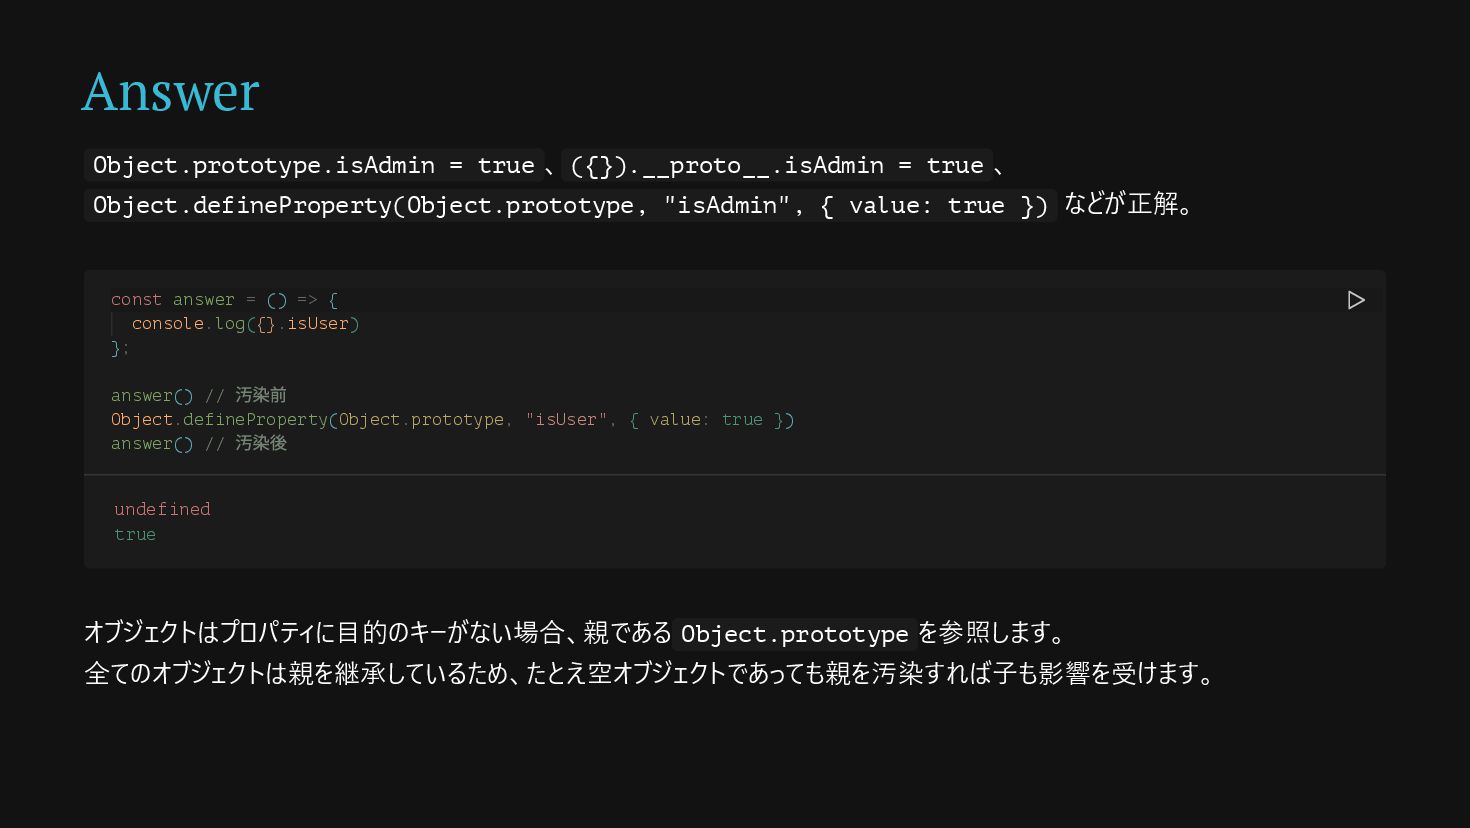Screen dimensions: 1470x828
Task: Click the inline Object.defineProperty isAdmin snippet
Action: [570, 206]
